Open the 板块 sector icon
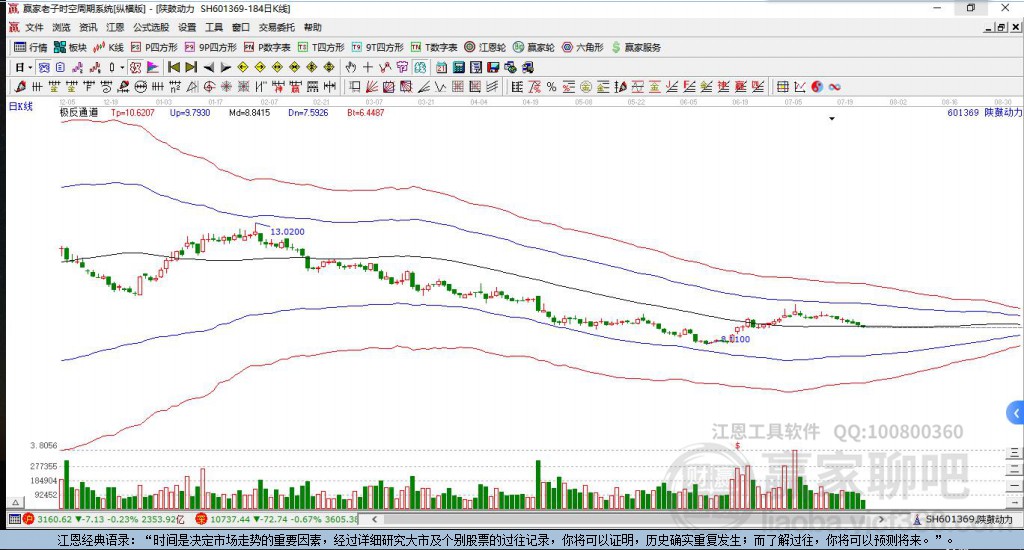 [x=70, y=47]
